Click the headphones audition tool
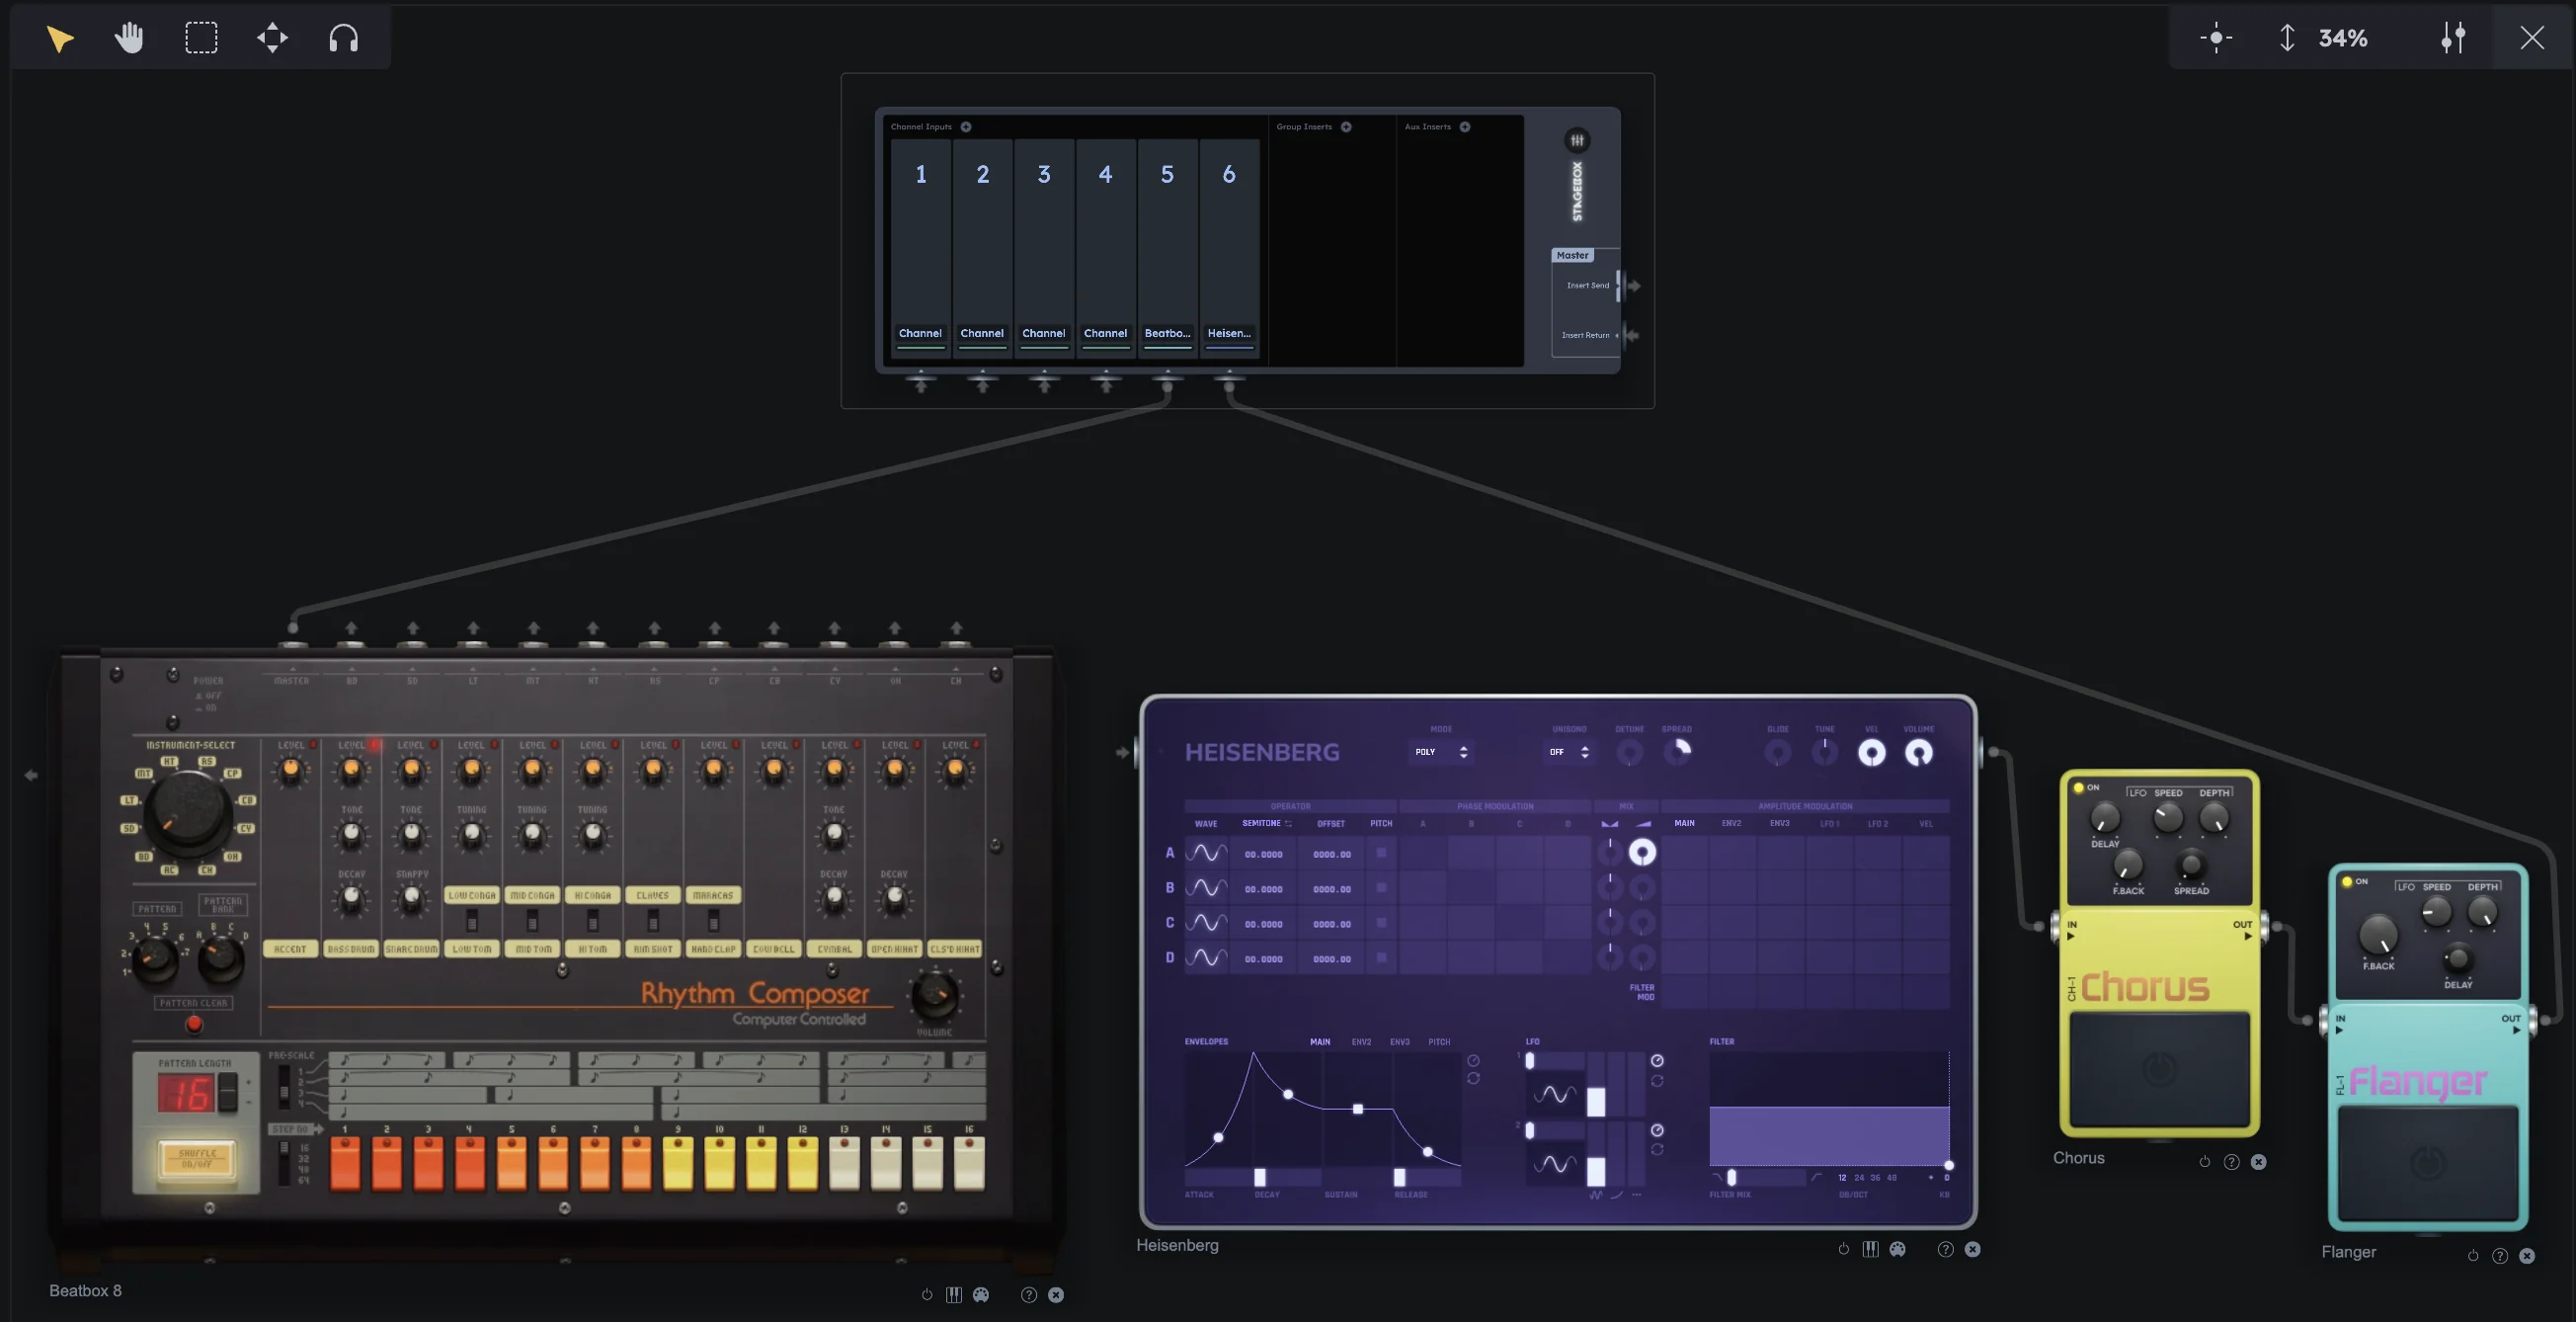 [x=343, y=38]
